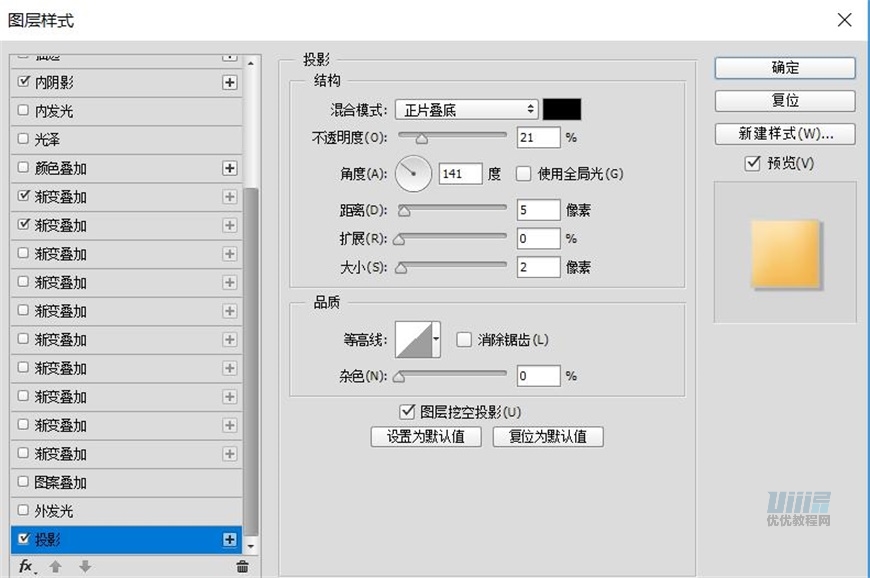Viewport: 870px width, 578px height.
Task: Click the plus icon beside 投影
Action: click(230, 540)
